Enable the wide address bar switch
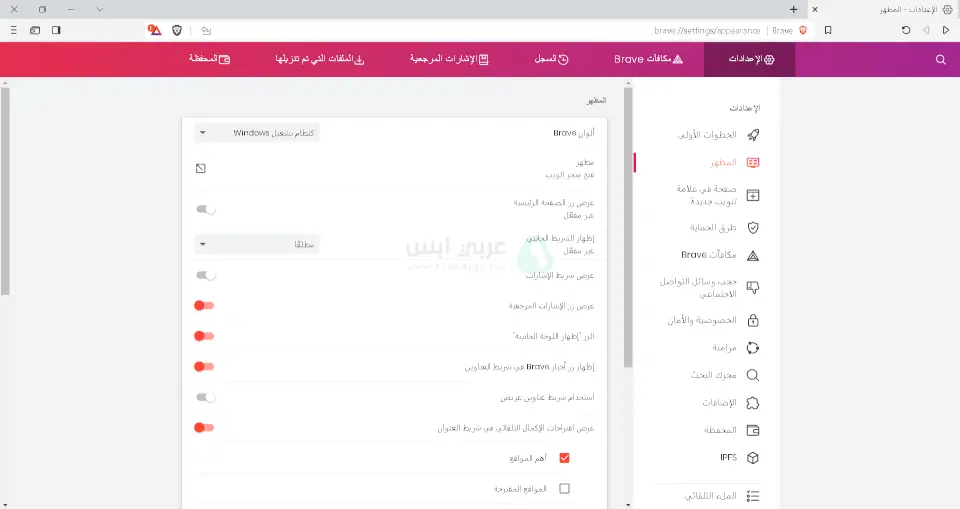 206,398
